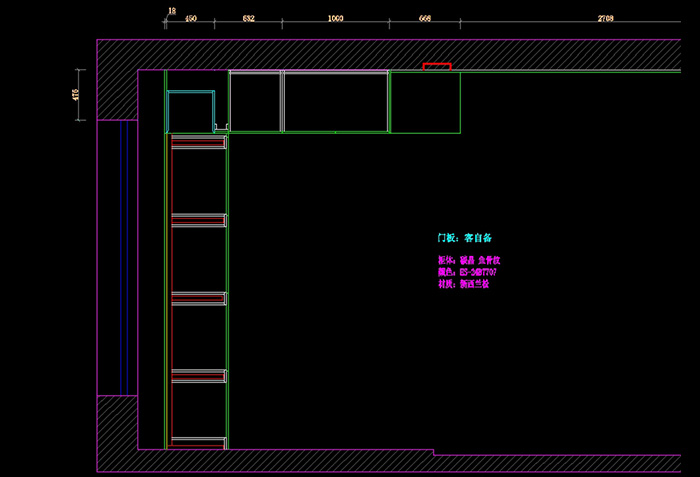Click the blue window lines on left wall
This screenshot has width=700, height=477.
pyautogui.click(x=122, y=257)
